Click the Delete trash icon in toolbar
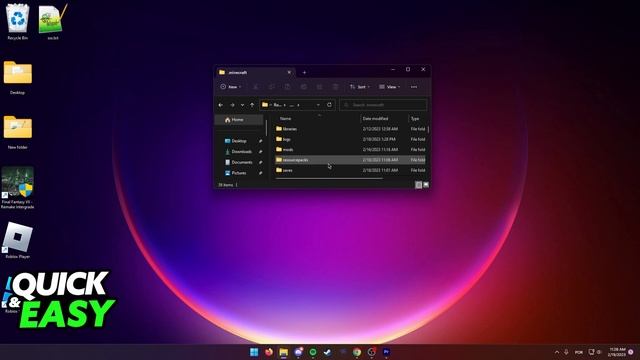The height and width of the screenshot is (360, 640). click(x=335, y=87)
